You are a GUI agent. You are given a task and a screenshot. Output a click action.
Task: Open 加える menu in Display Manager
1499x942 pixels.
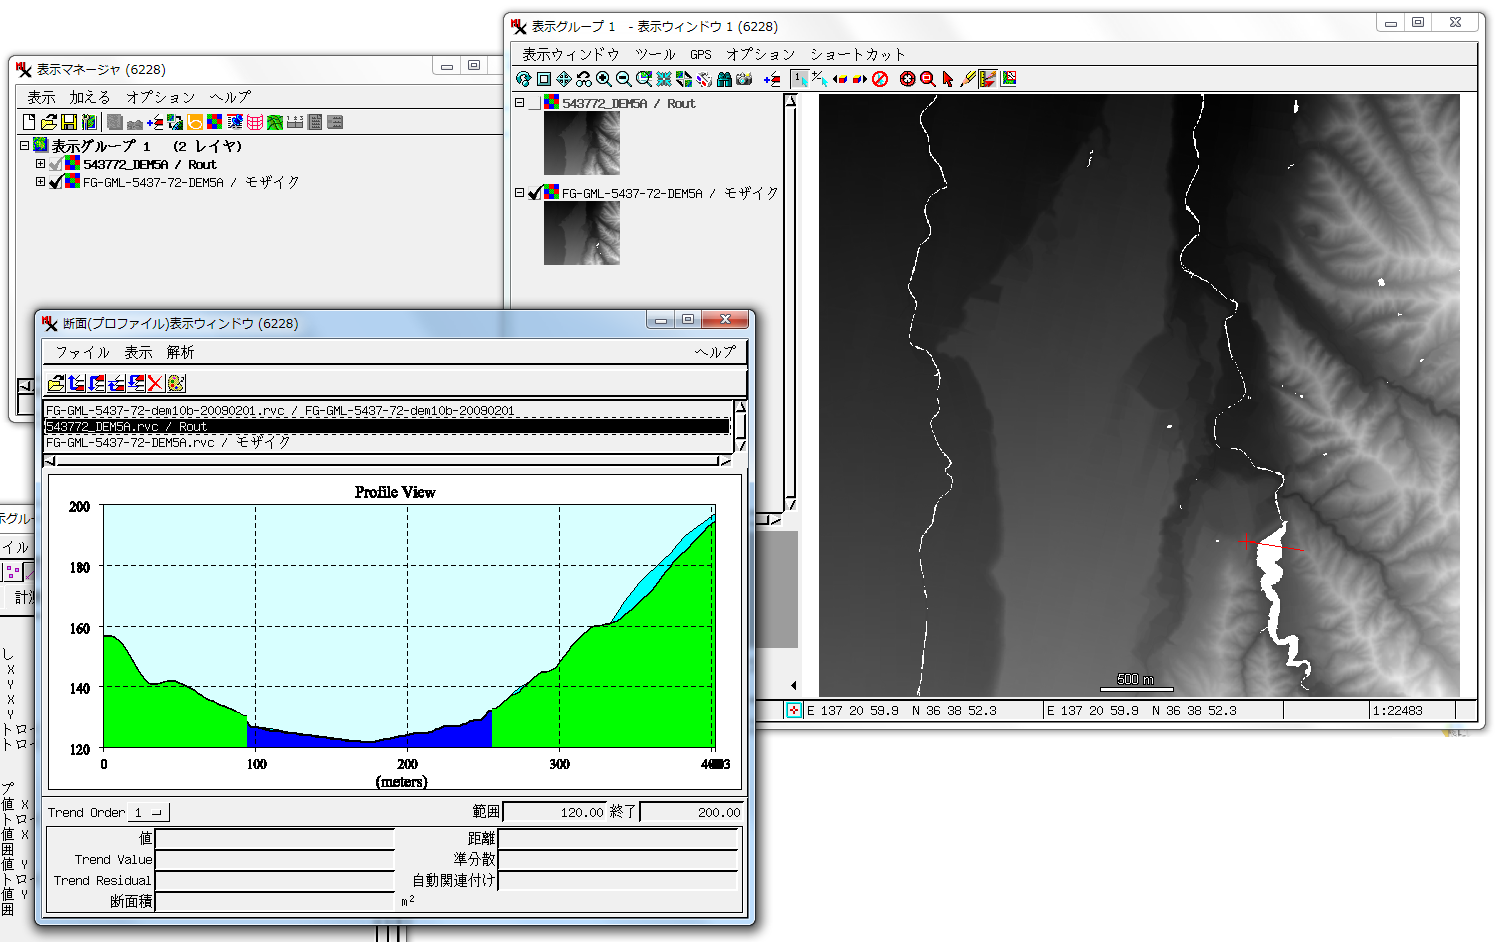[90, 97]
